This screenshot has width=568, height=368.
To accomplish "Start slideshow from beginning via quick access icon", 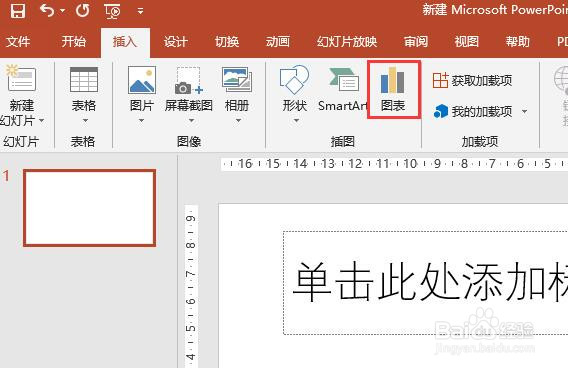I will click(x=112, y=11).
